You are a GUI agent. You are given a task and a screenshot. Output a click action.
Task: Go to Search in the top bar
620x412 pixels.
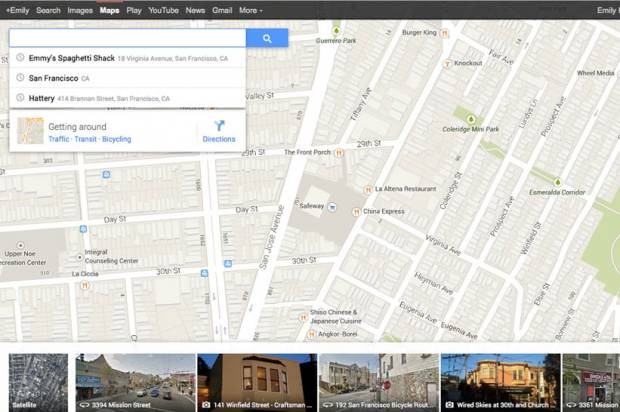point(48,11)
